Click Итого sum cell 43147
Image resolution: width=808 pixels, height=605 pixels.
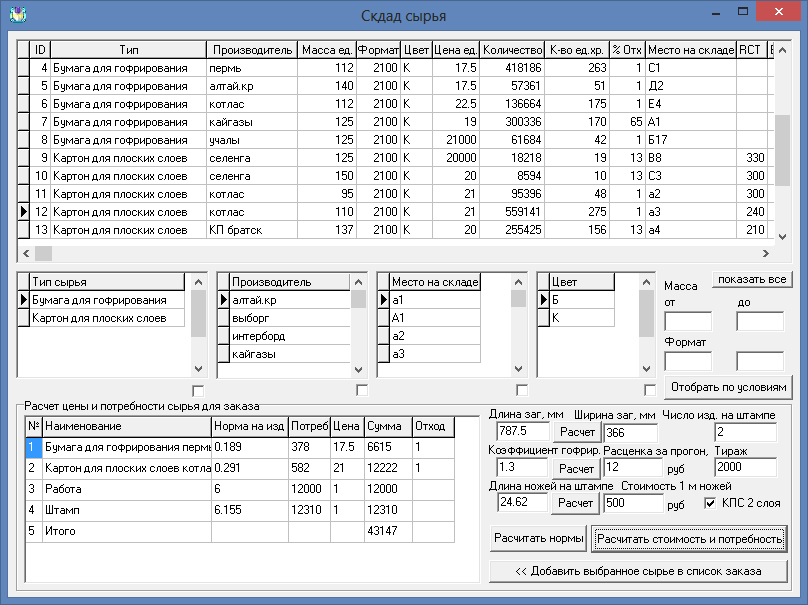pos(389,531)
